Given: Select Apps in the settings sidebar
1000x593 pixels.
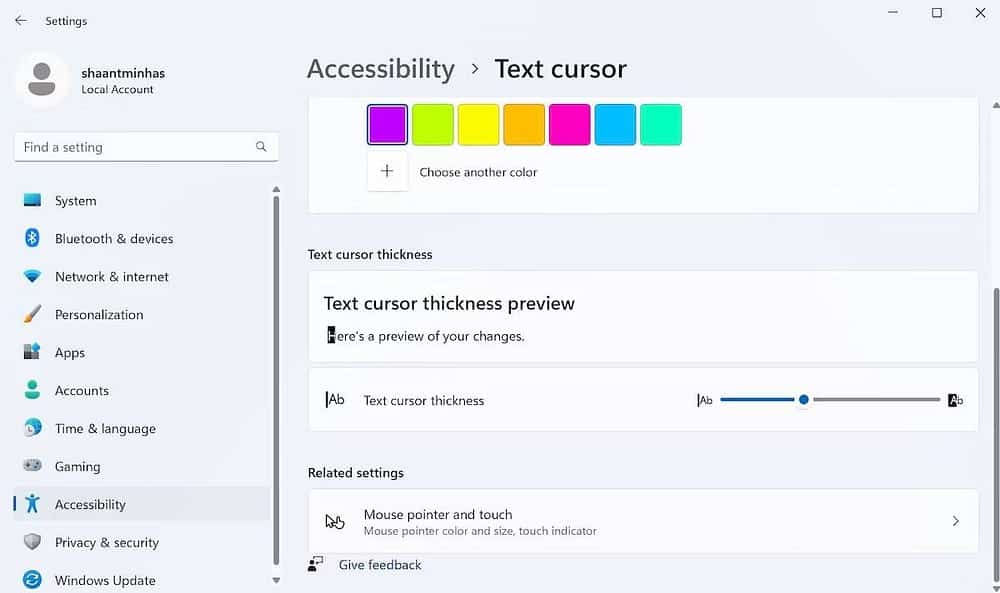Looking at the screenshot, I should coord(69,352).
